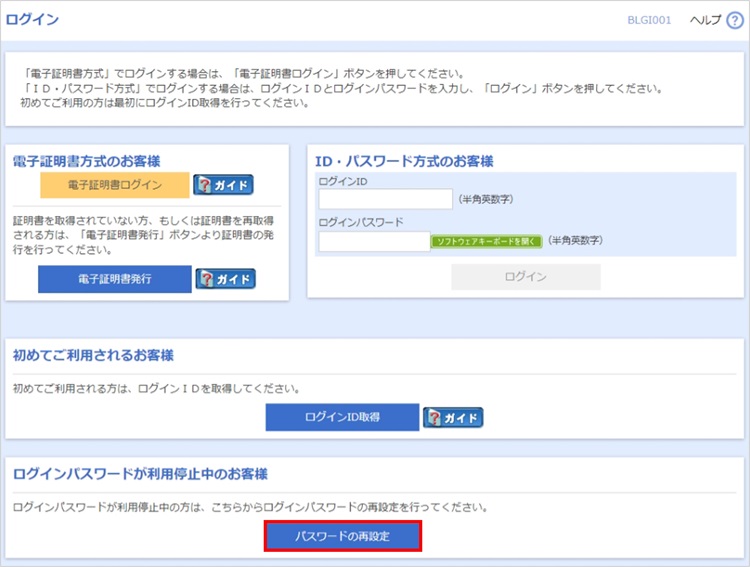The height and width of the screenshot is (567, 750).
Task: Open the software keyboard with the green button
Action: tap(486, 241)
